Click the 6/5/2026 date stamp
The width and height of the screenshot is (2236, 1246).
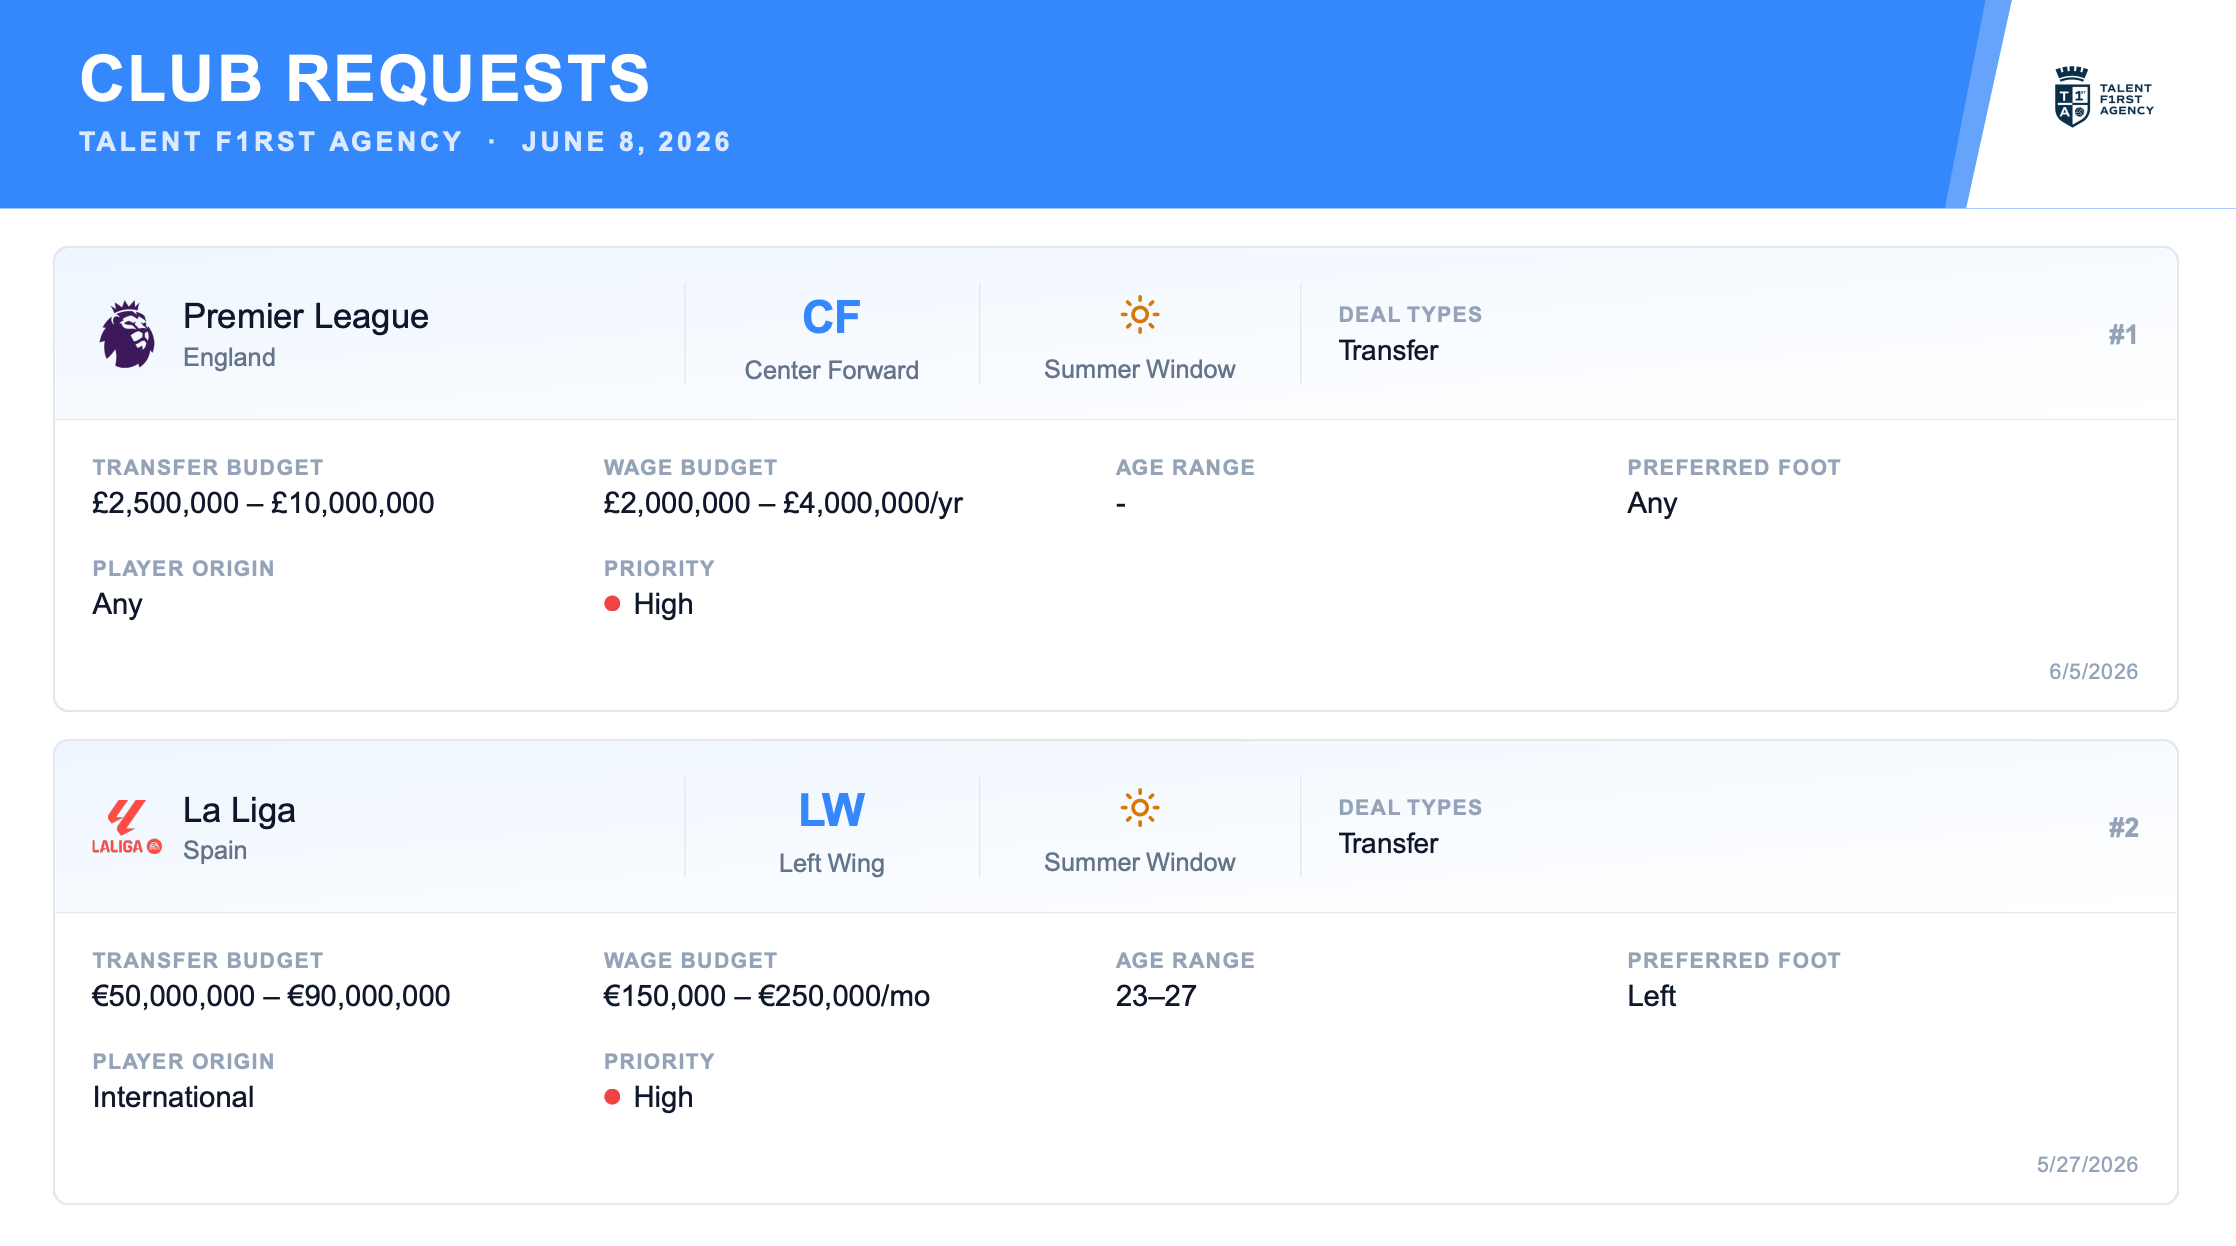(x=2093, y=671)
